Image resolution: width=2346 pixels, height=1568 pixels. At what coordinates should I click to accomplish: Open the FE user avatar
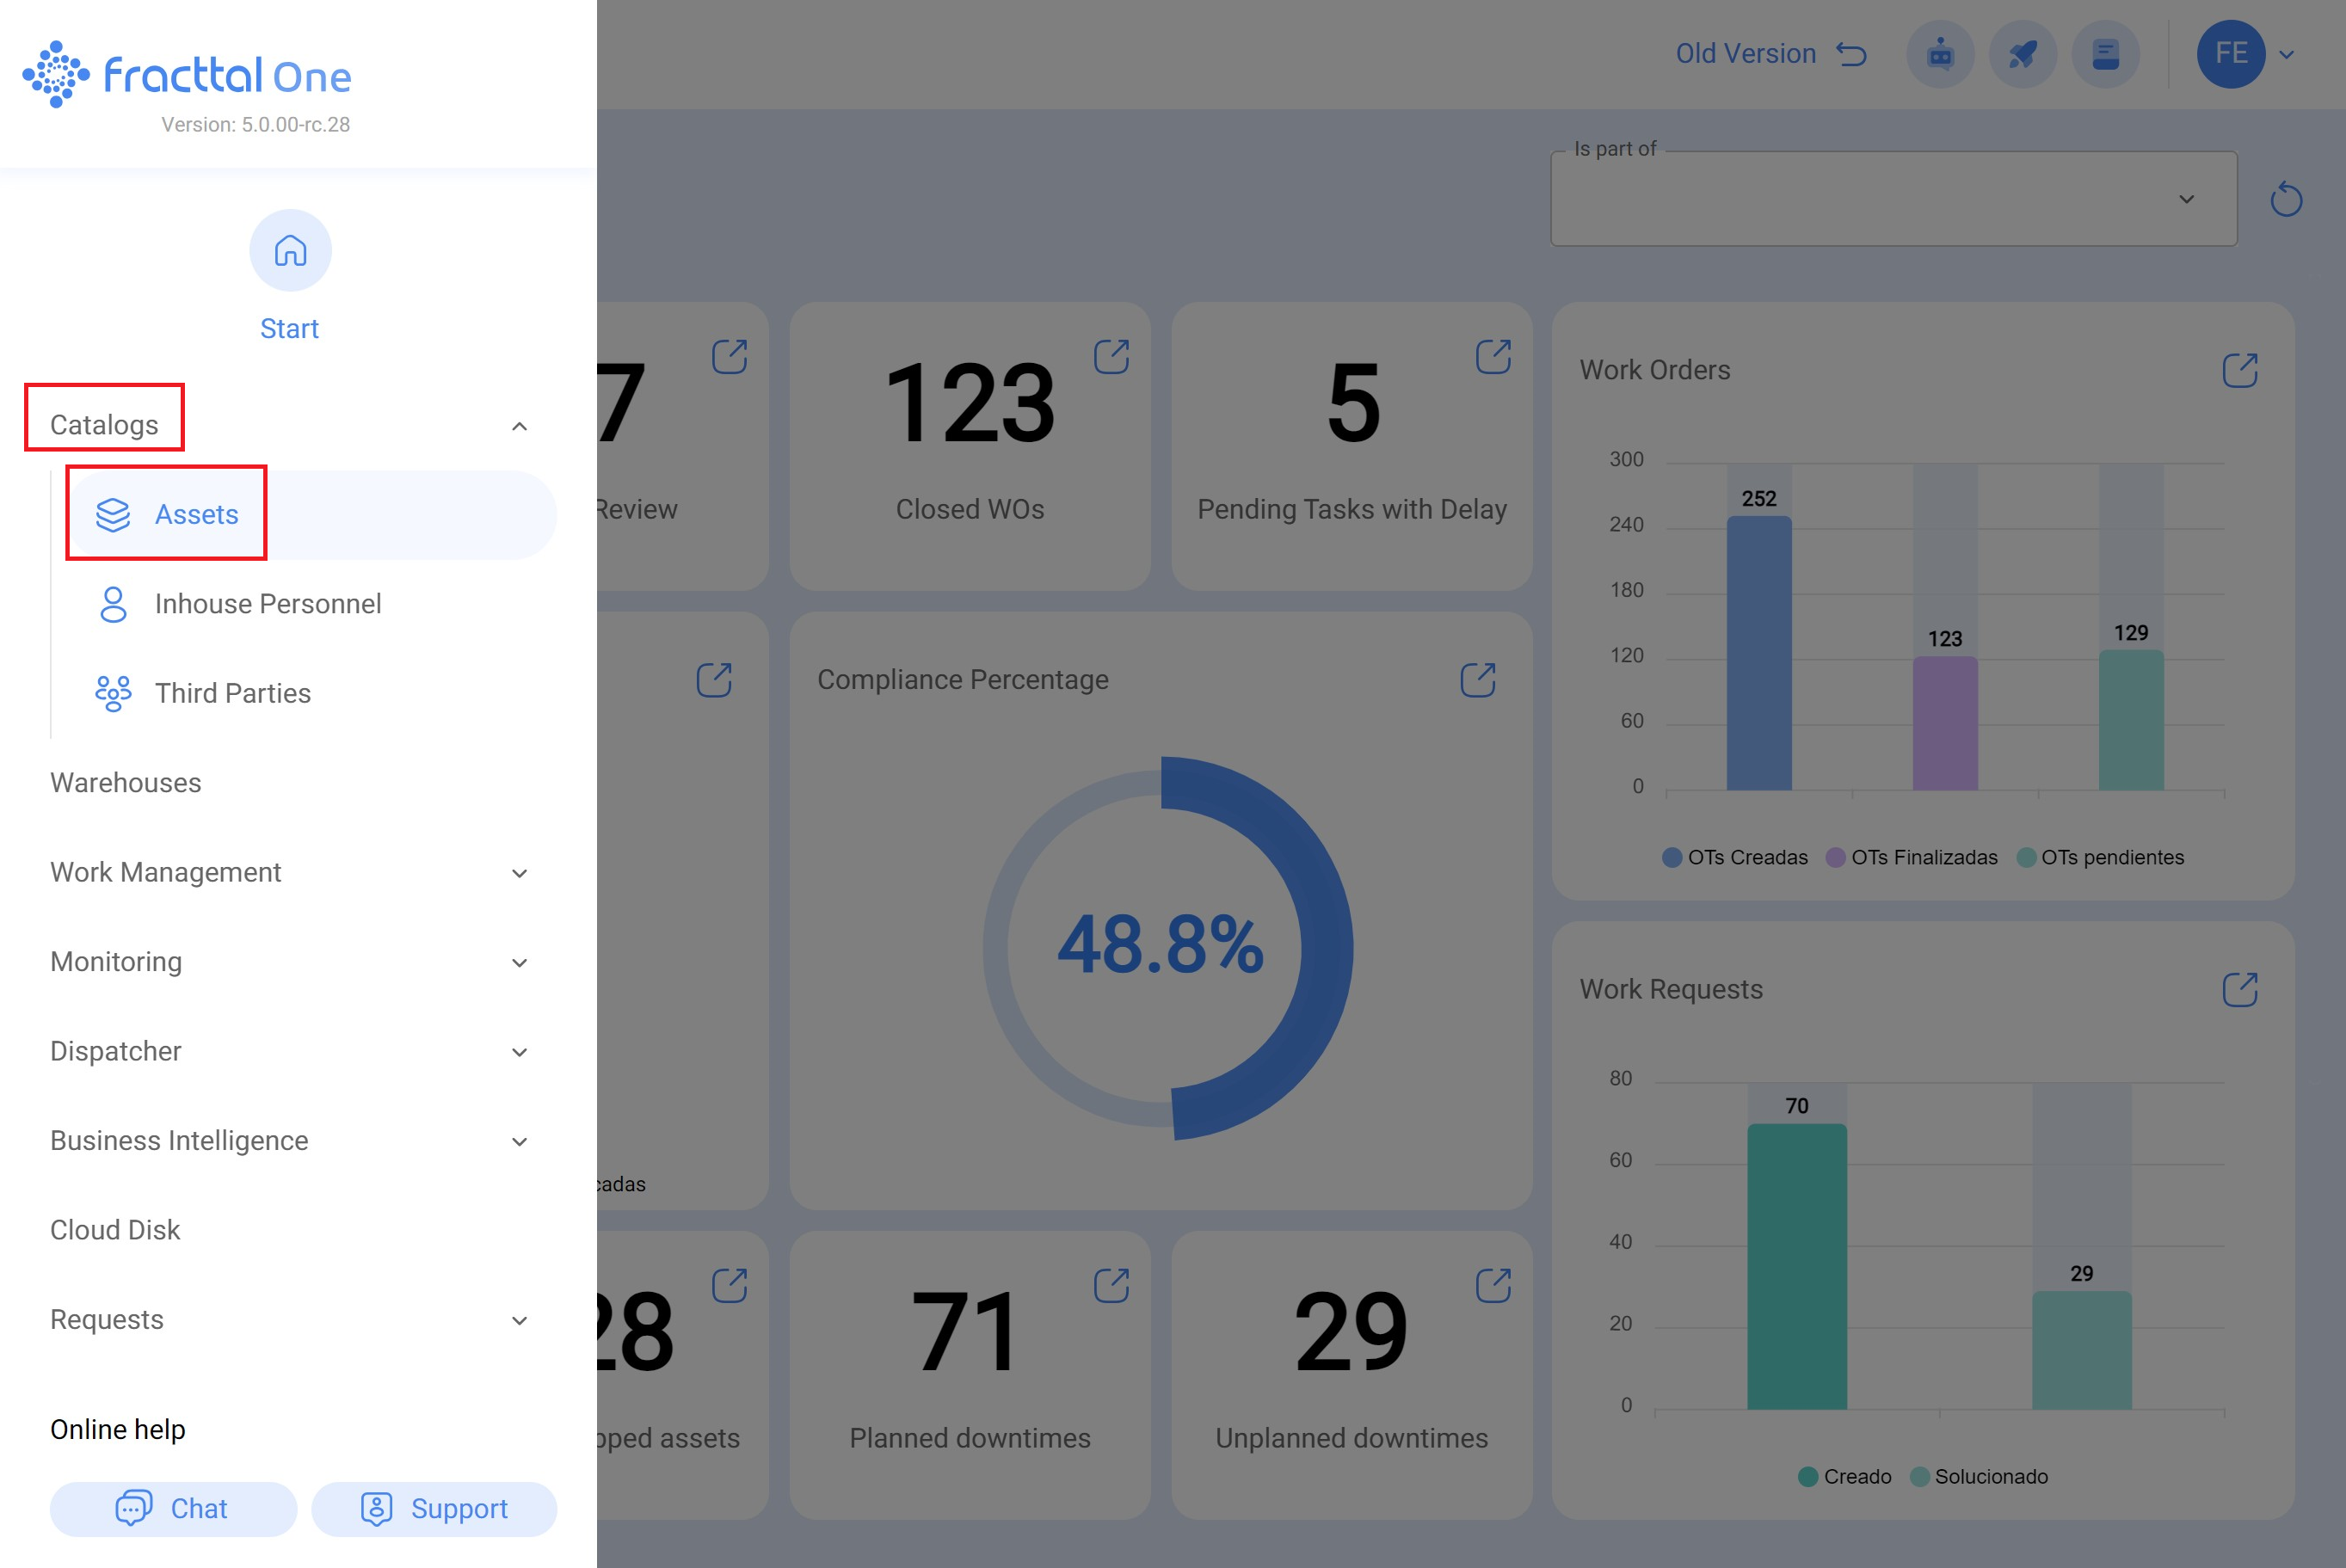tap(2230, 54)
